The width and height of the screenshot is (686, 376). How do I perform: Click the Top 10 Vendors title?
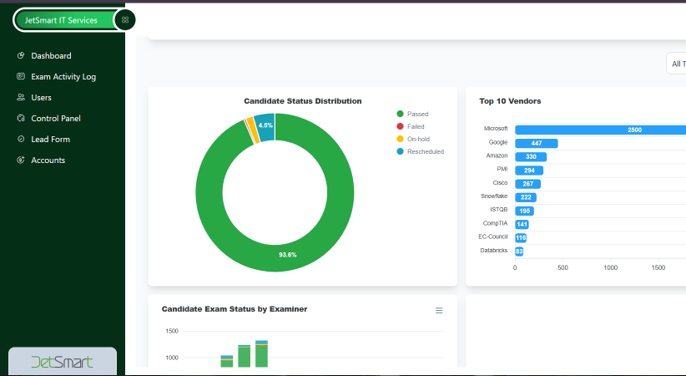pos(510,101)
